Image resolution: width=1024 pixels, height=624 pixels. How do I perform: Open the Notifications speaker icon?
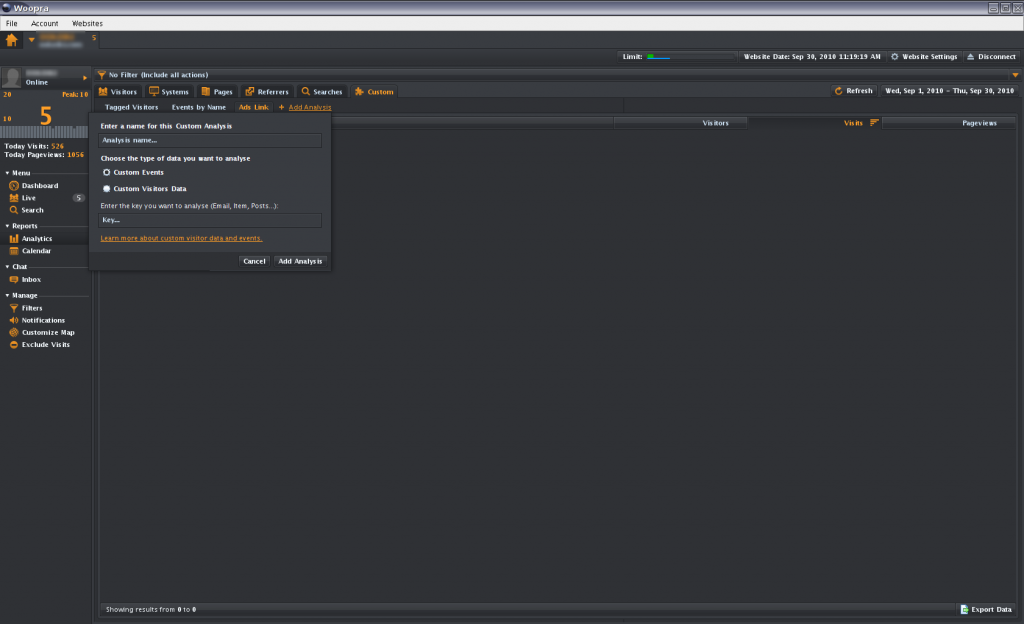click(14, 320)
